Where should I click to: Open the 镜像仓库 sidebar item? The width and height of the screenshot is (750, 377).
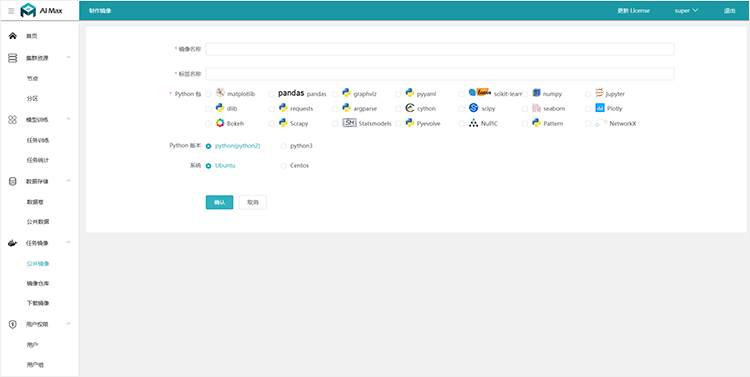tap(38, 284)
